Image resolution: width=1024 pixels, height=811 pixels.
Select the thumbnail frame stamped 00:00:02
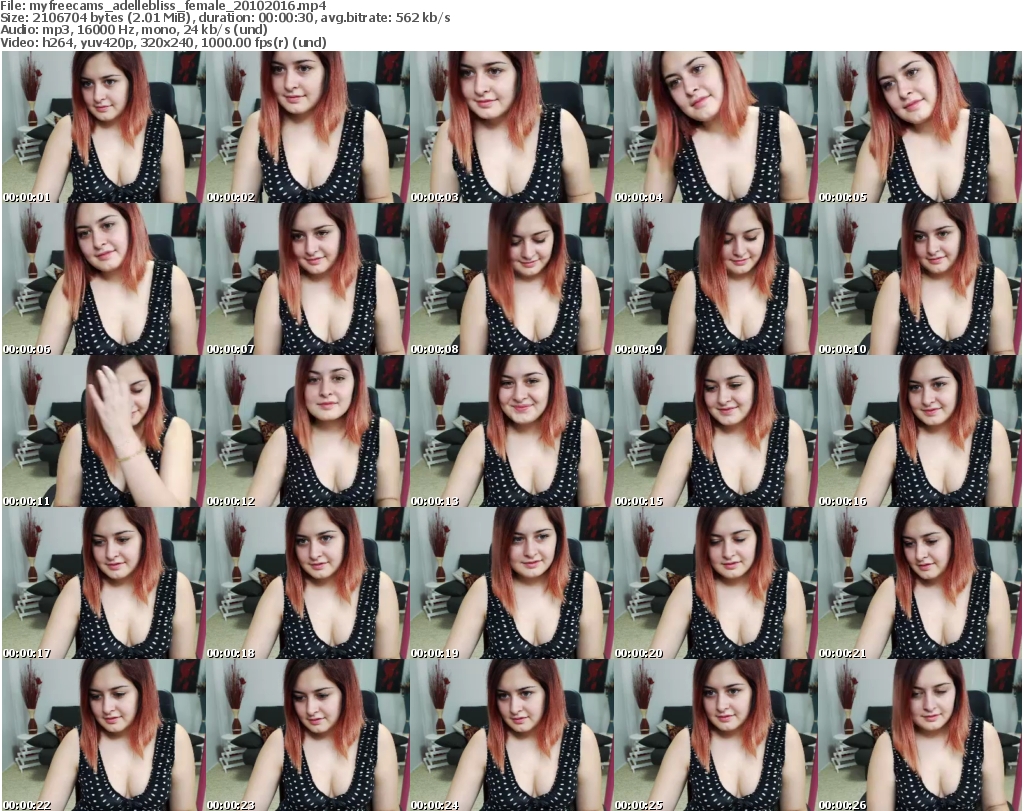click(308, 127)
